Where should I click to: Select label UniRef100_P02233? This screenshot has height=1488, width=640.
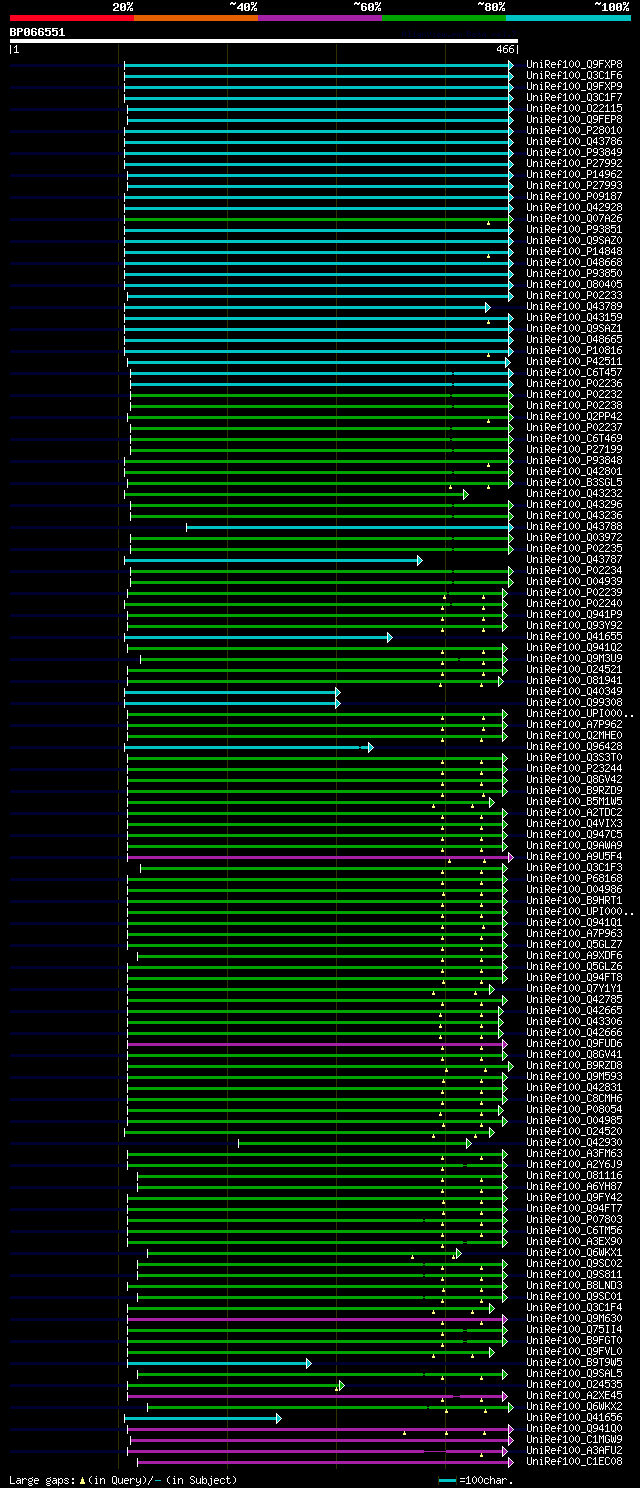[574, 295]
